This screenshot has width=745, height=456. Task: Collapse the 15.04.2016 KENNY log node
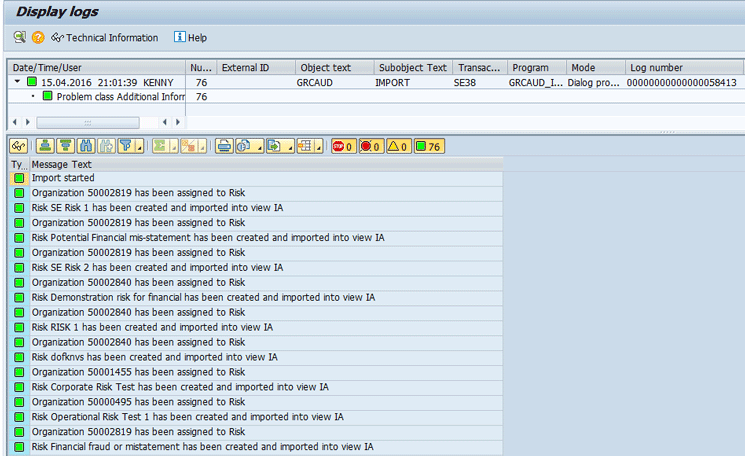[x=17, y=82]
